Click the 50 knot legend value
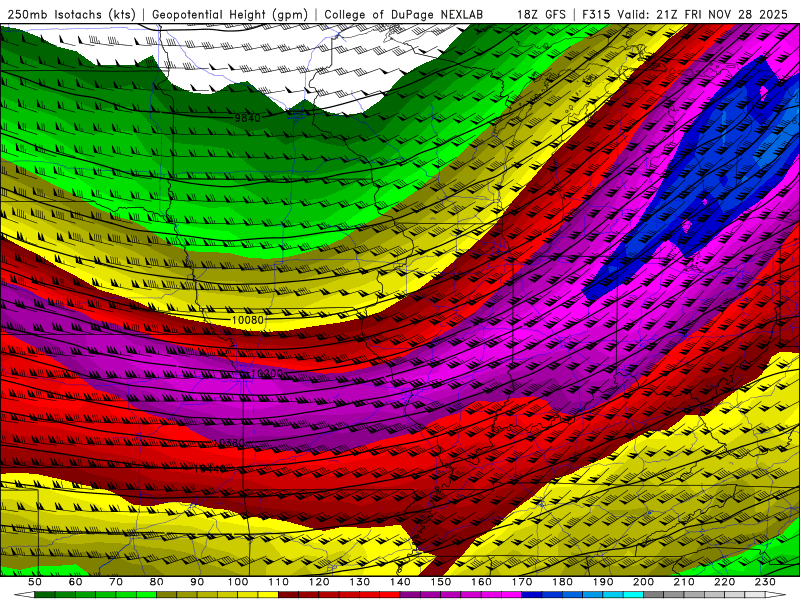The height and width of the screenshot is (600, 800). (x=35, y=582)
